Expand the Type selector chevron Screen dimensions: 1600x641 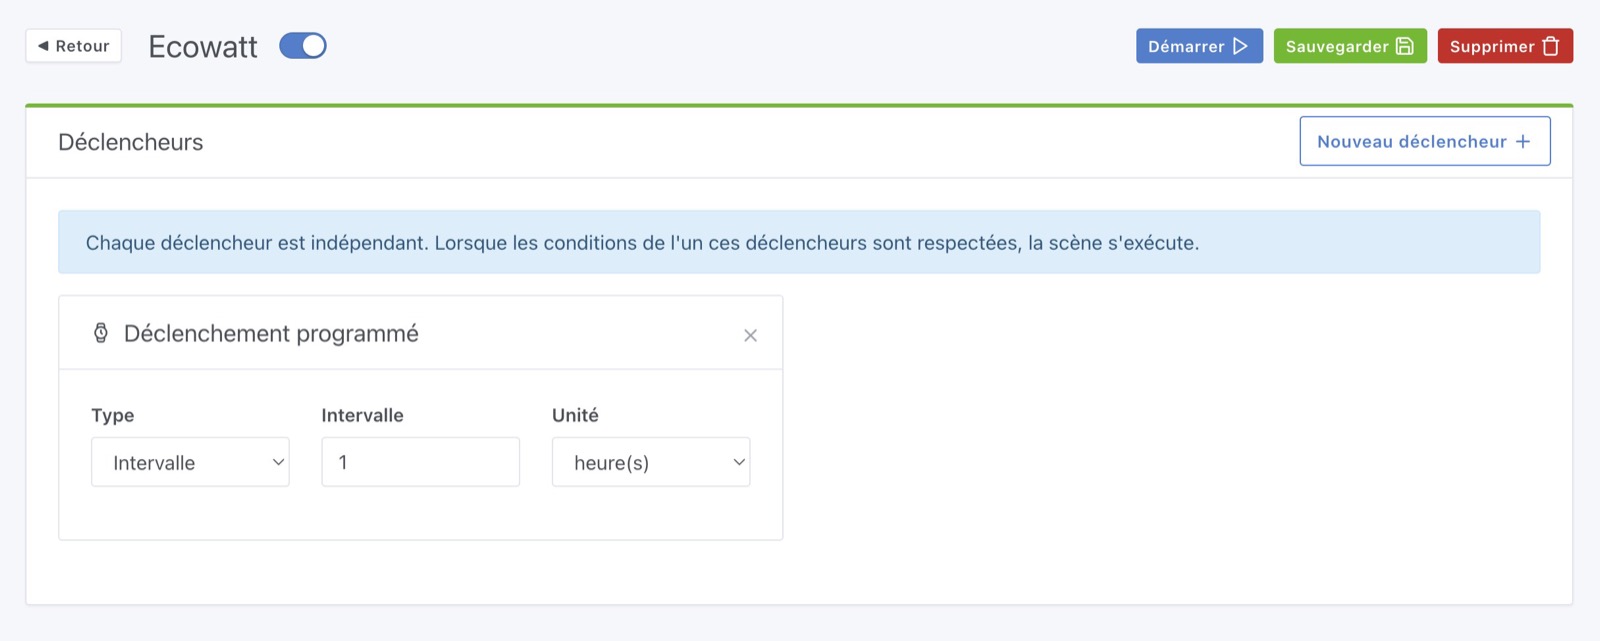(x=277, y=462)
